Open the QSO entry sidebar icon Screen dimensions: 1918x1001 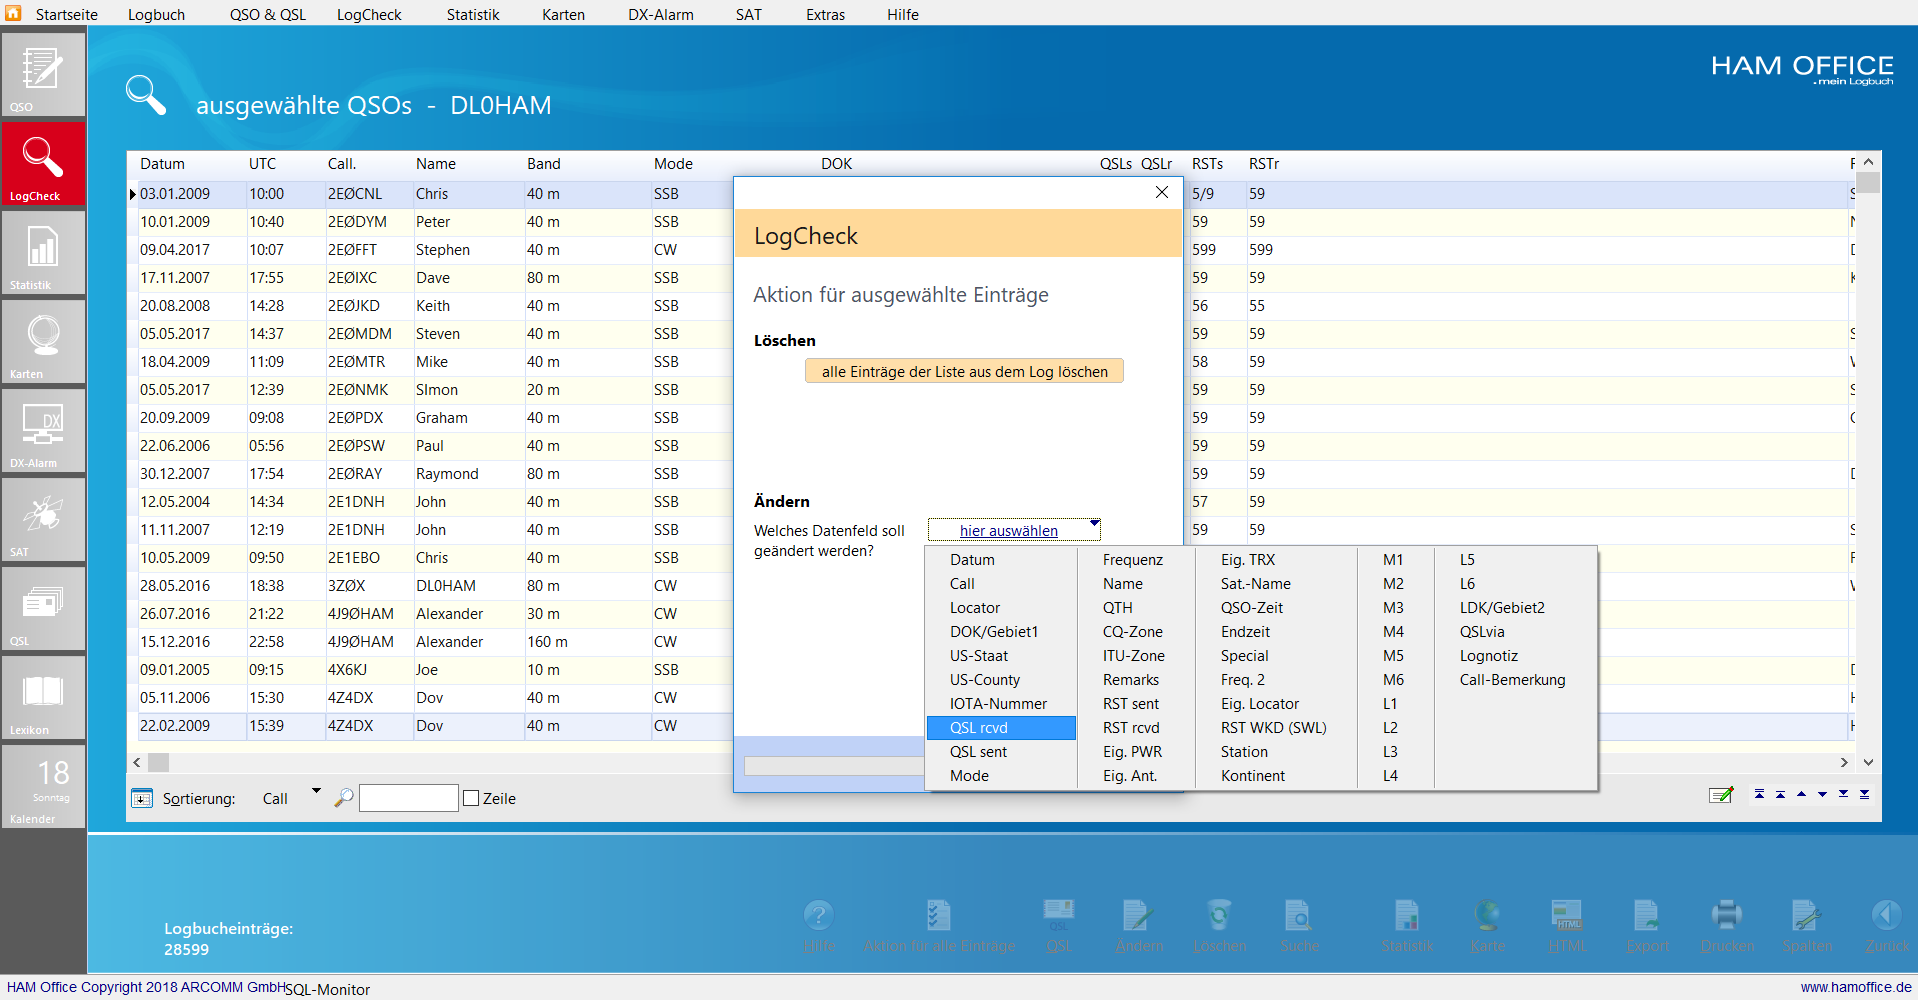[x=42, y=74]
